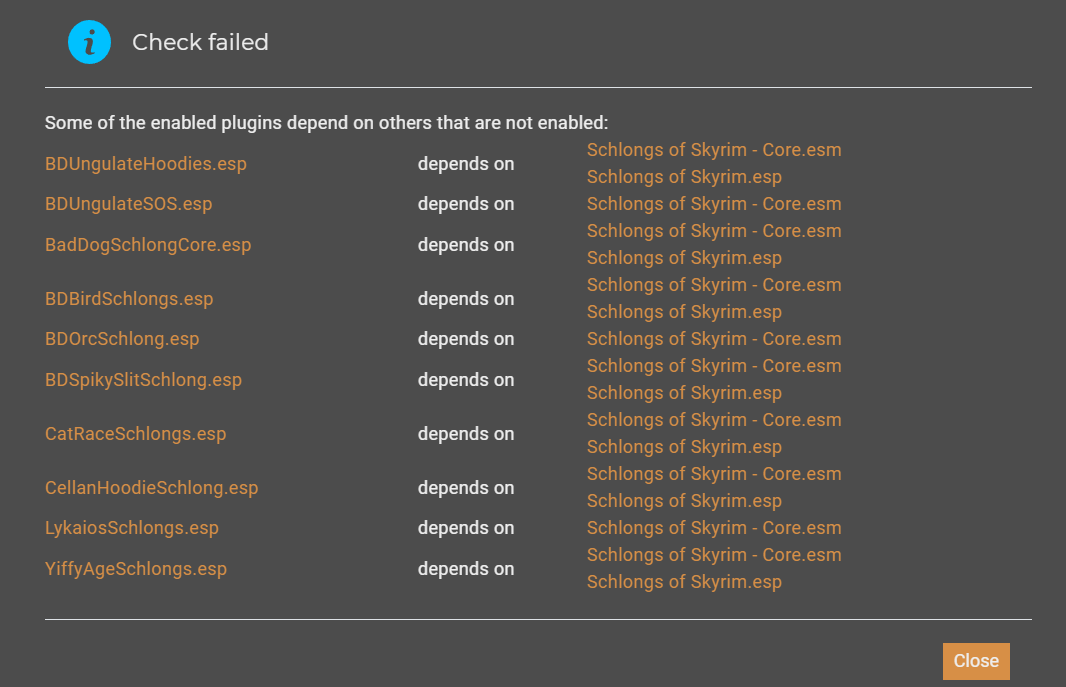The width and height of the screenshot is (1066, 687).
Task: Open the CatRaceSchlongs.esp plugin link
Action: click(x=135, y=434)
